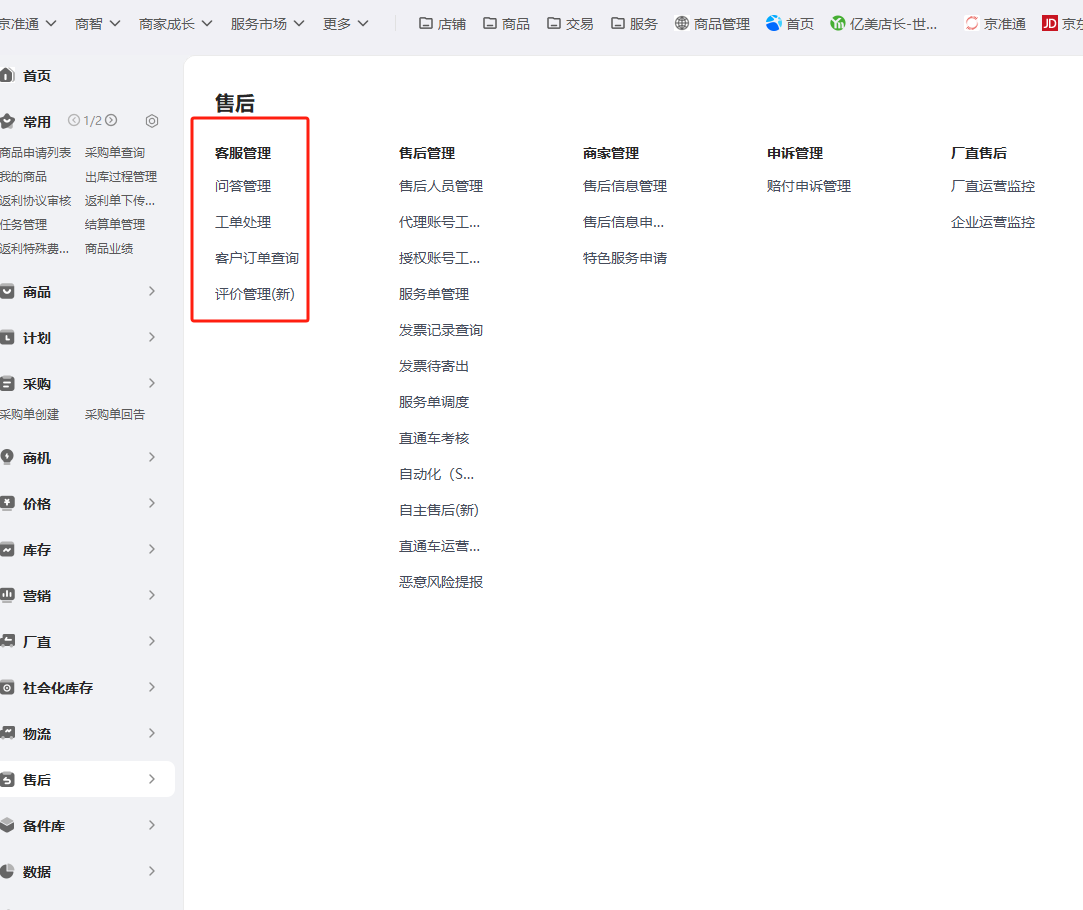
Task: Go to next page of 常用 shortcuts
Action: point(111,121)
